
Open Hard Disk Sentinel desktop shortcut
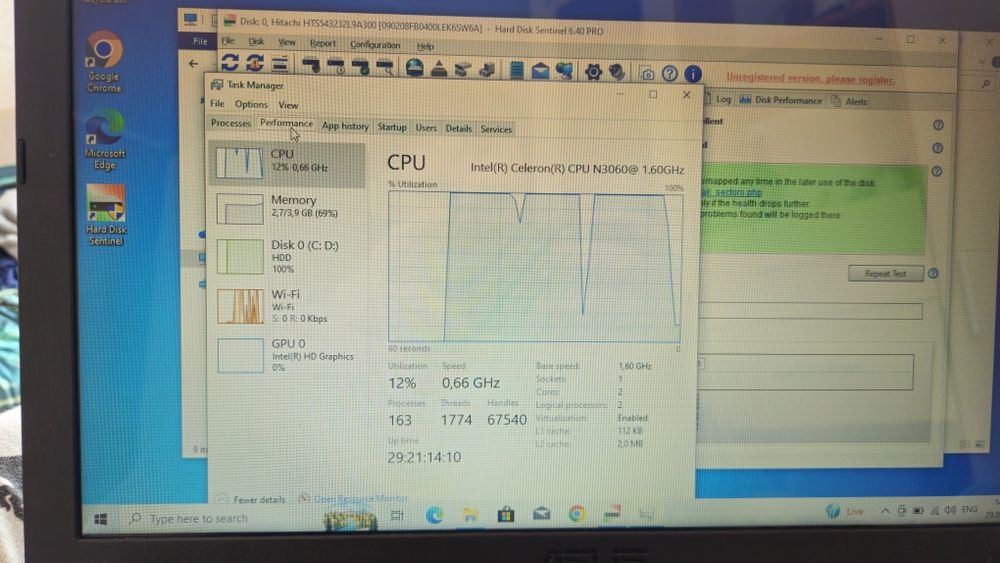(x=106, y=215)
